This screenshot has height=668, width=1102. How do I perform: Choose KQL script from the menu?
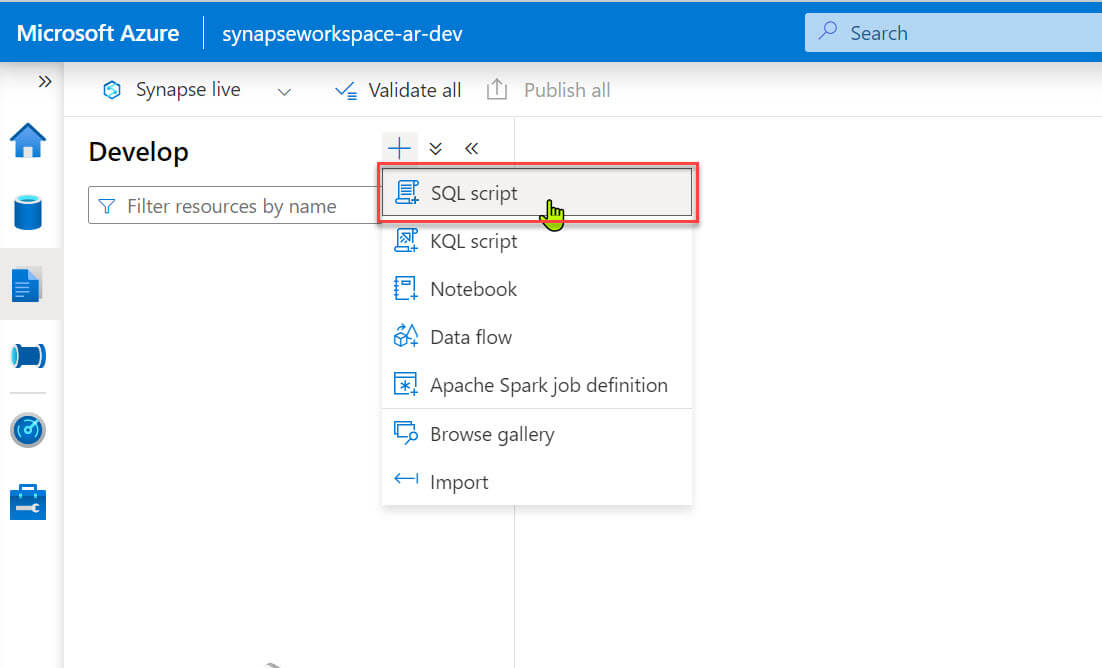pyautogui.click(x=473, y=241)
